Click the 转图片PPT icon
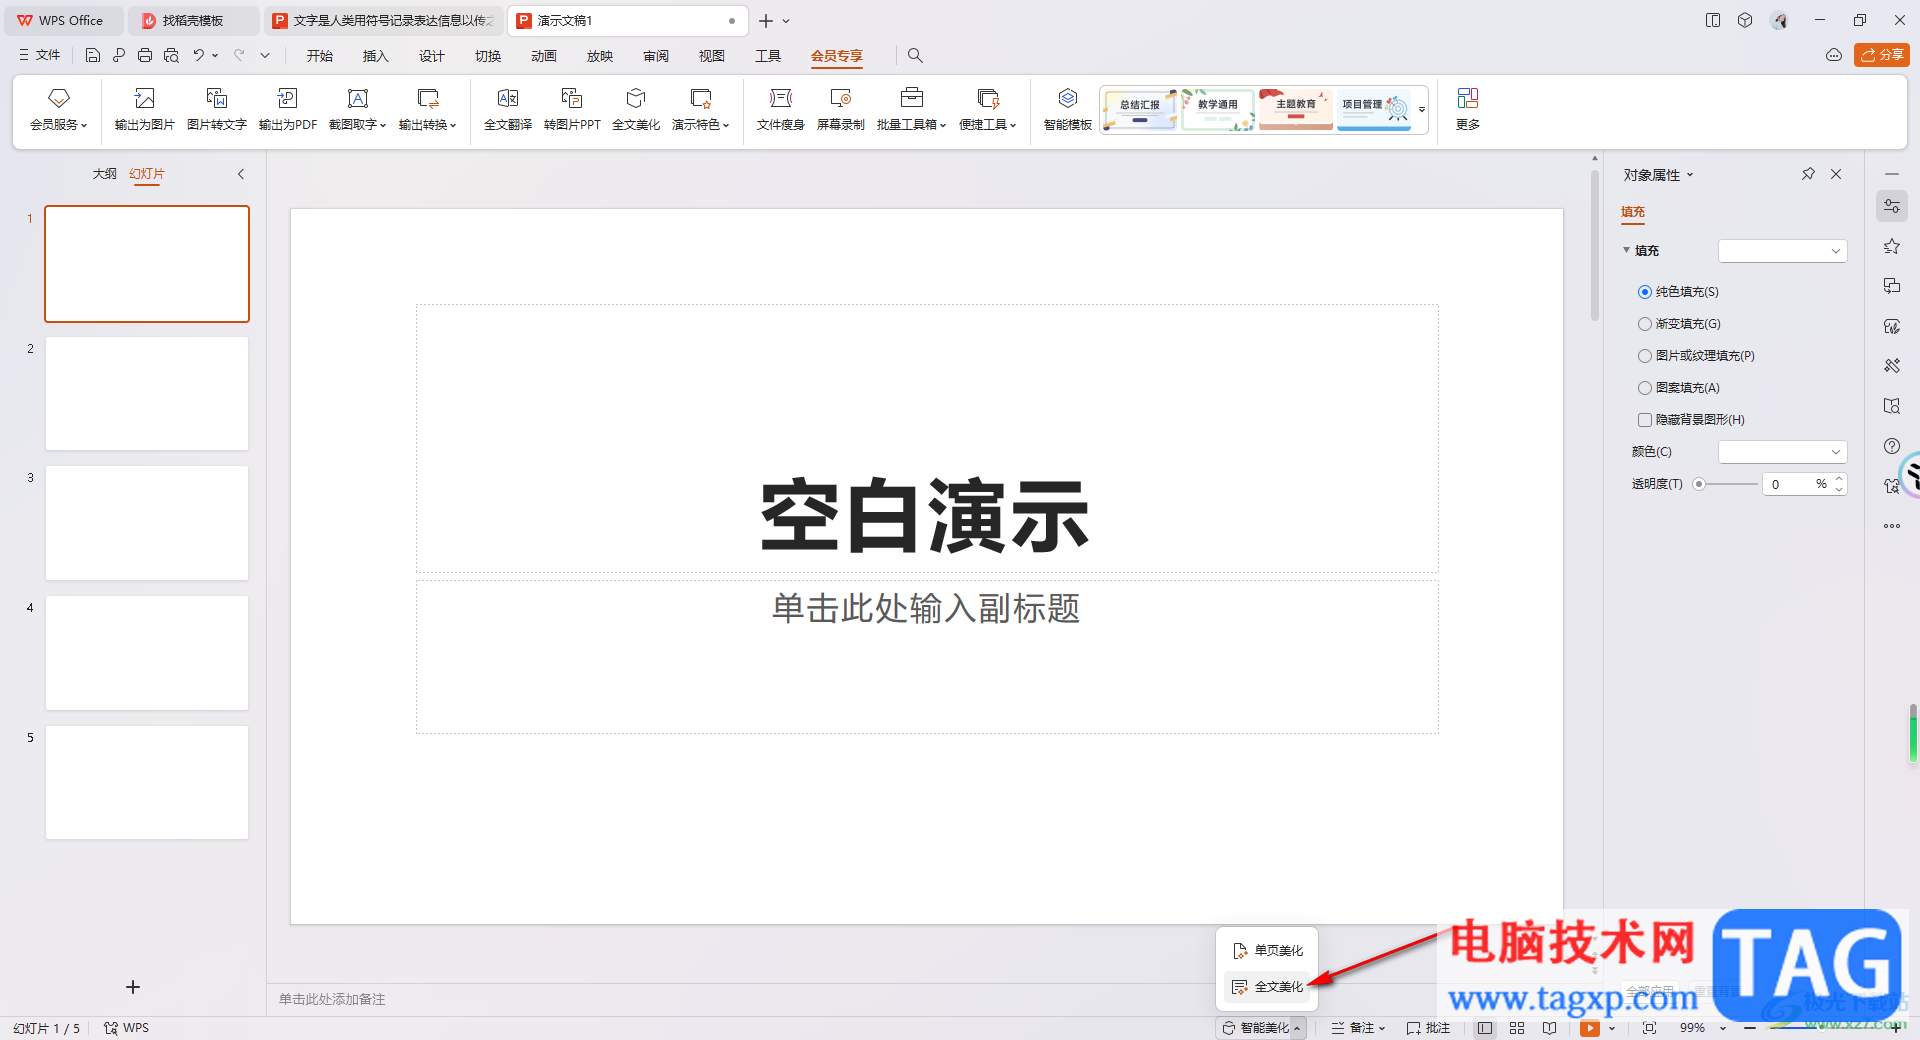Viewport: 1920px width, 1040px height. coord(572,98)
